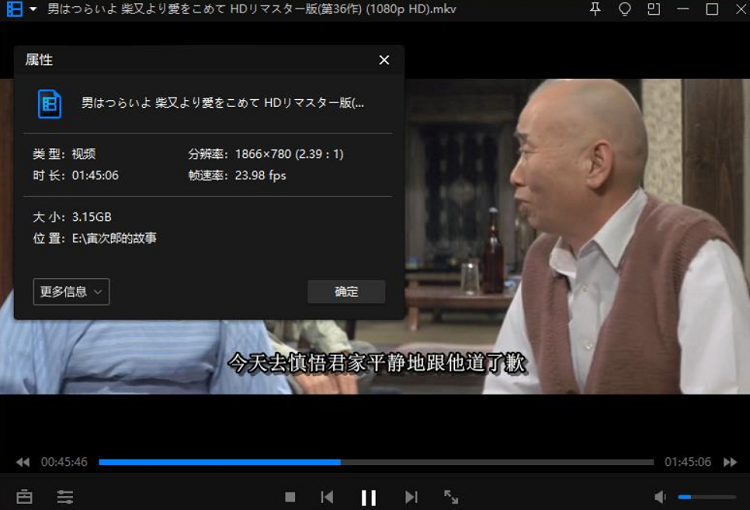The image size is (750, 510).
Task: Close the 属性 dialog
Action: 384,60
